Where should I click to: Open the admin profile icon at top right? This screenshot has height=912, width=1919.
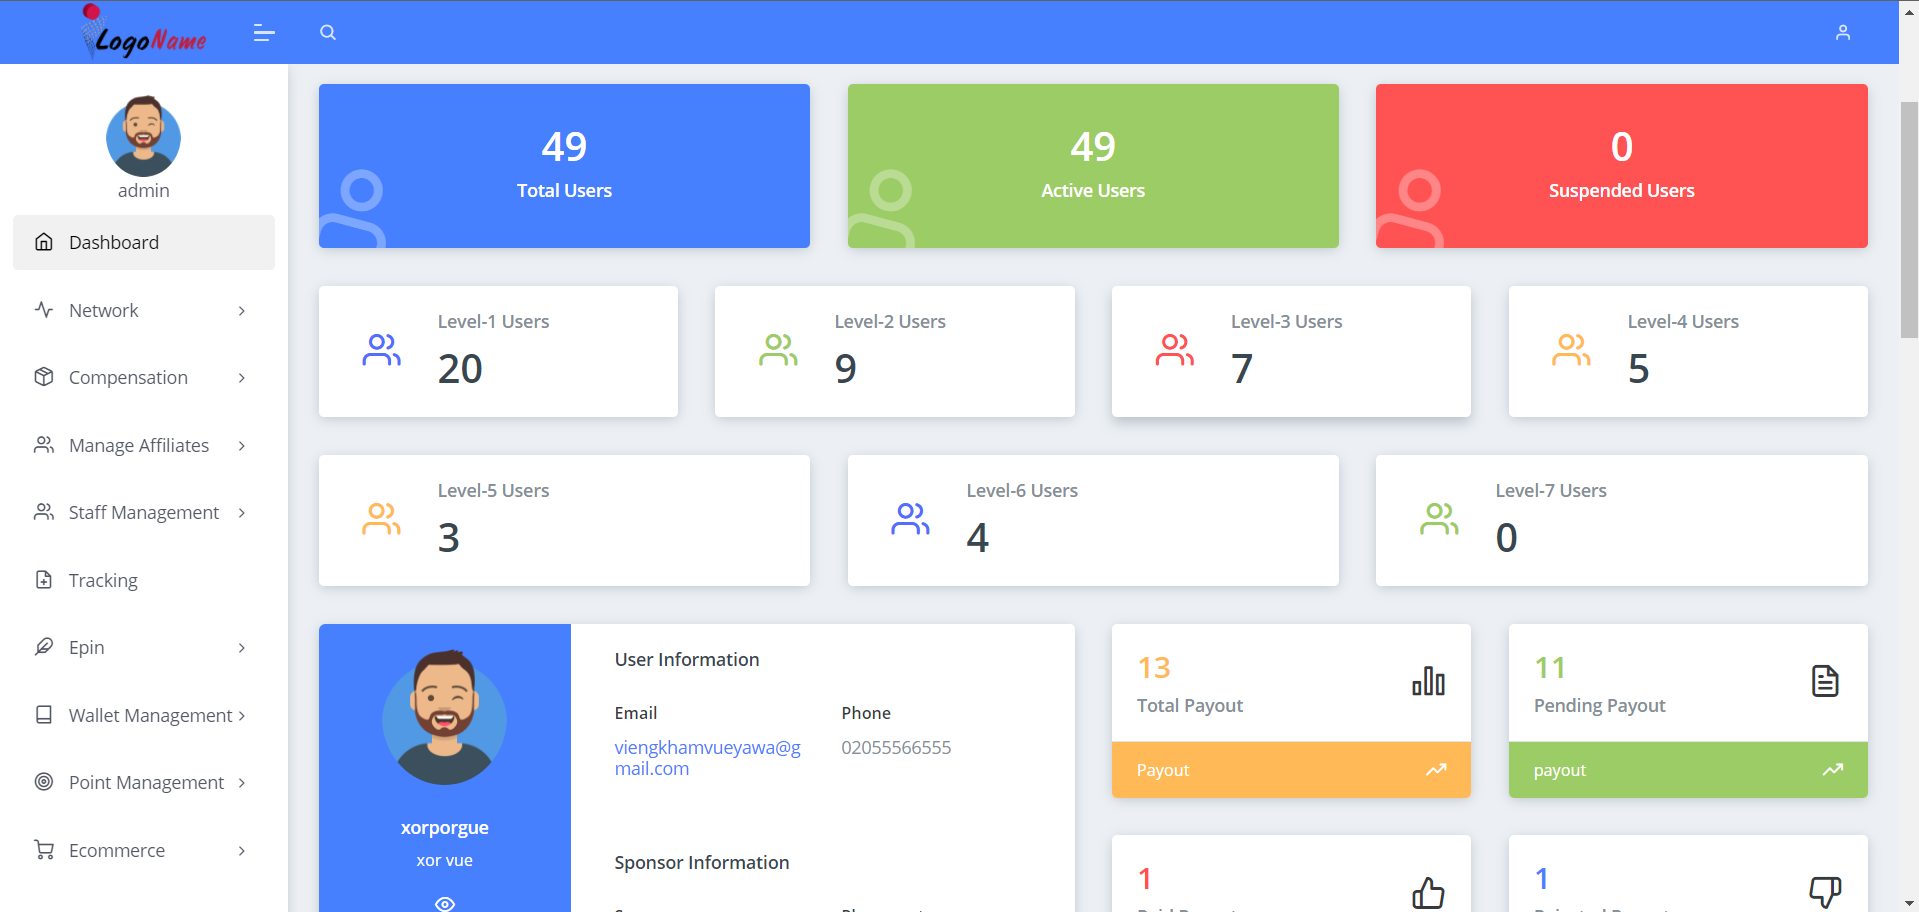pyautogui.click(x=1842, y=32)
